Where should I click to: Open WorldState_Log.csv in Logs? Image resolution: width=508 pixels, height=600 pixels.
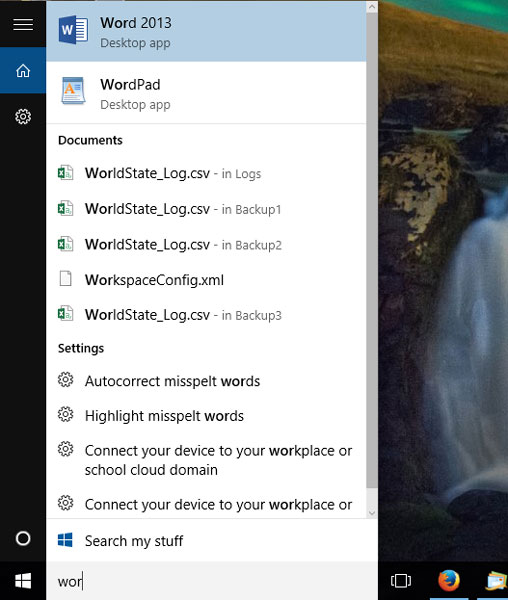pyautogui.click(x=206, y=173)
